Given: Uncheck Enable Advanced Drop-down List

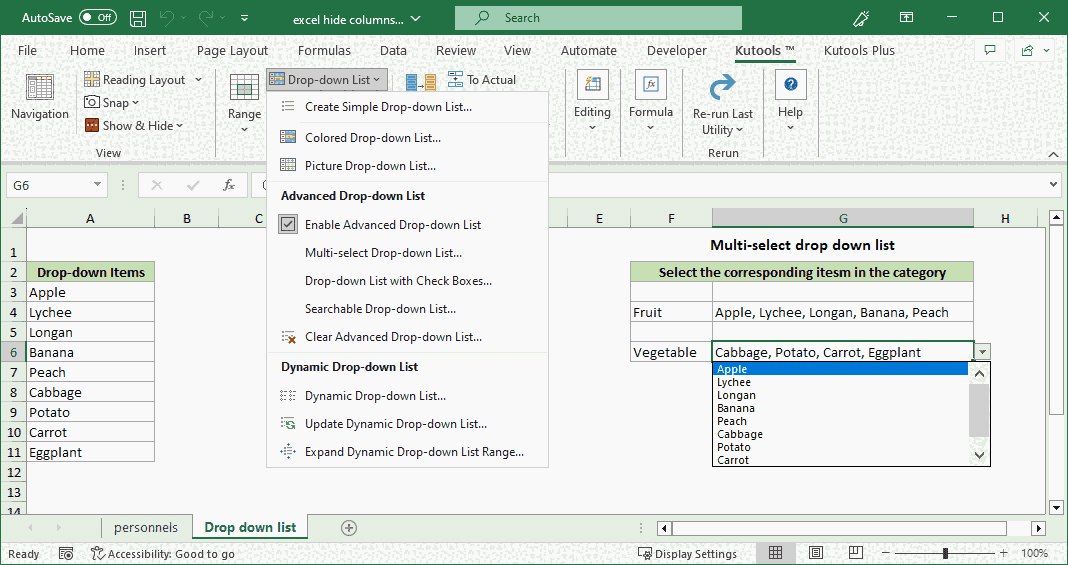Looking at the screenshot, I should tap(288, 224).
